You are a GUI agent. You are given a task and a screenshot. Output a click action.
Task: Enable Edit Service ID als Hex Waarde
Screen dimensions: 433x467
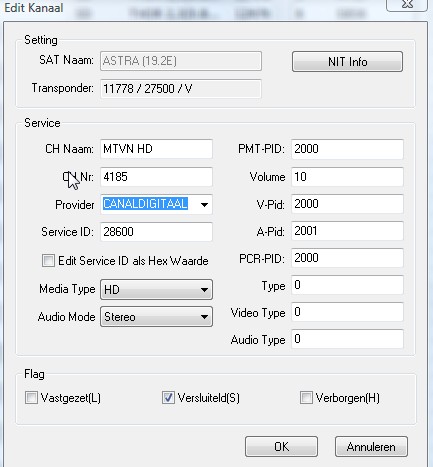pos(48,261)
